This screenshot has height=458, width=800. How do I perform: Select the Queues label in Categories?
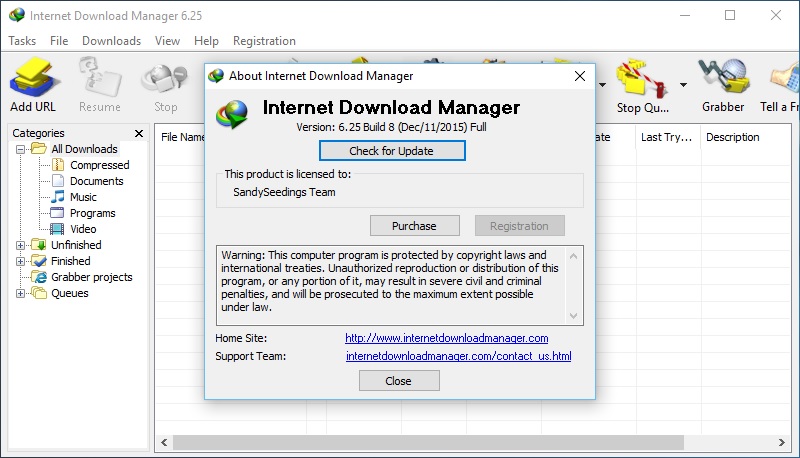pyautogui.click(x=69, y=293)
